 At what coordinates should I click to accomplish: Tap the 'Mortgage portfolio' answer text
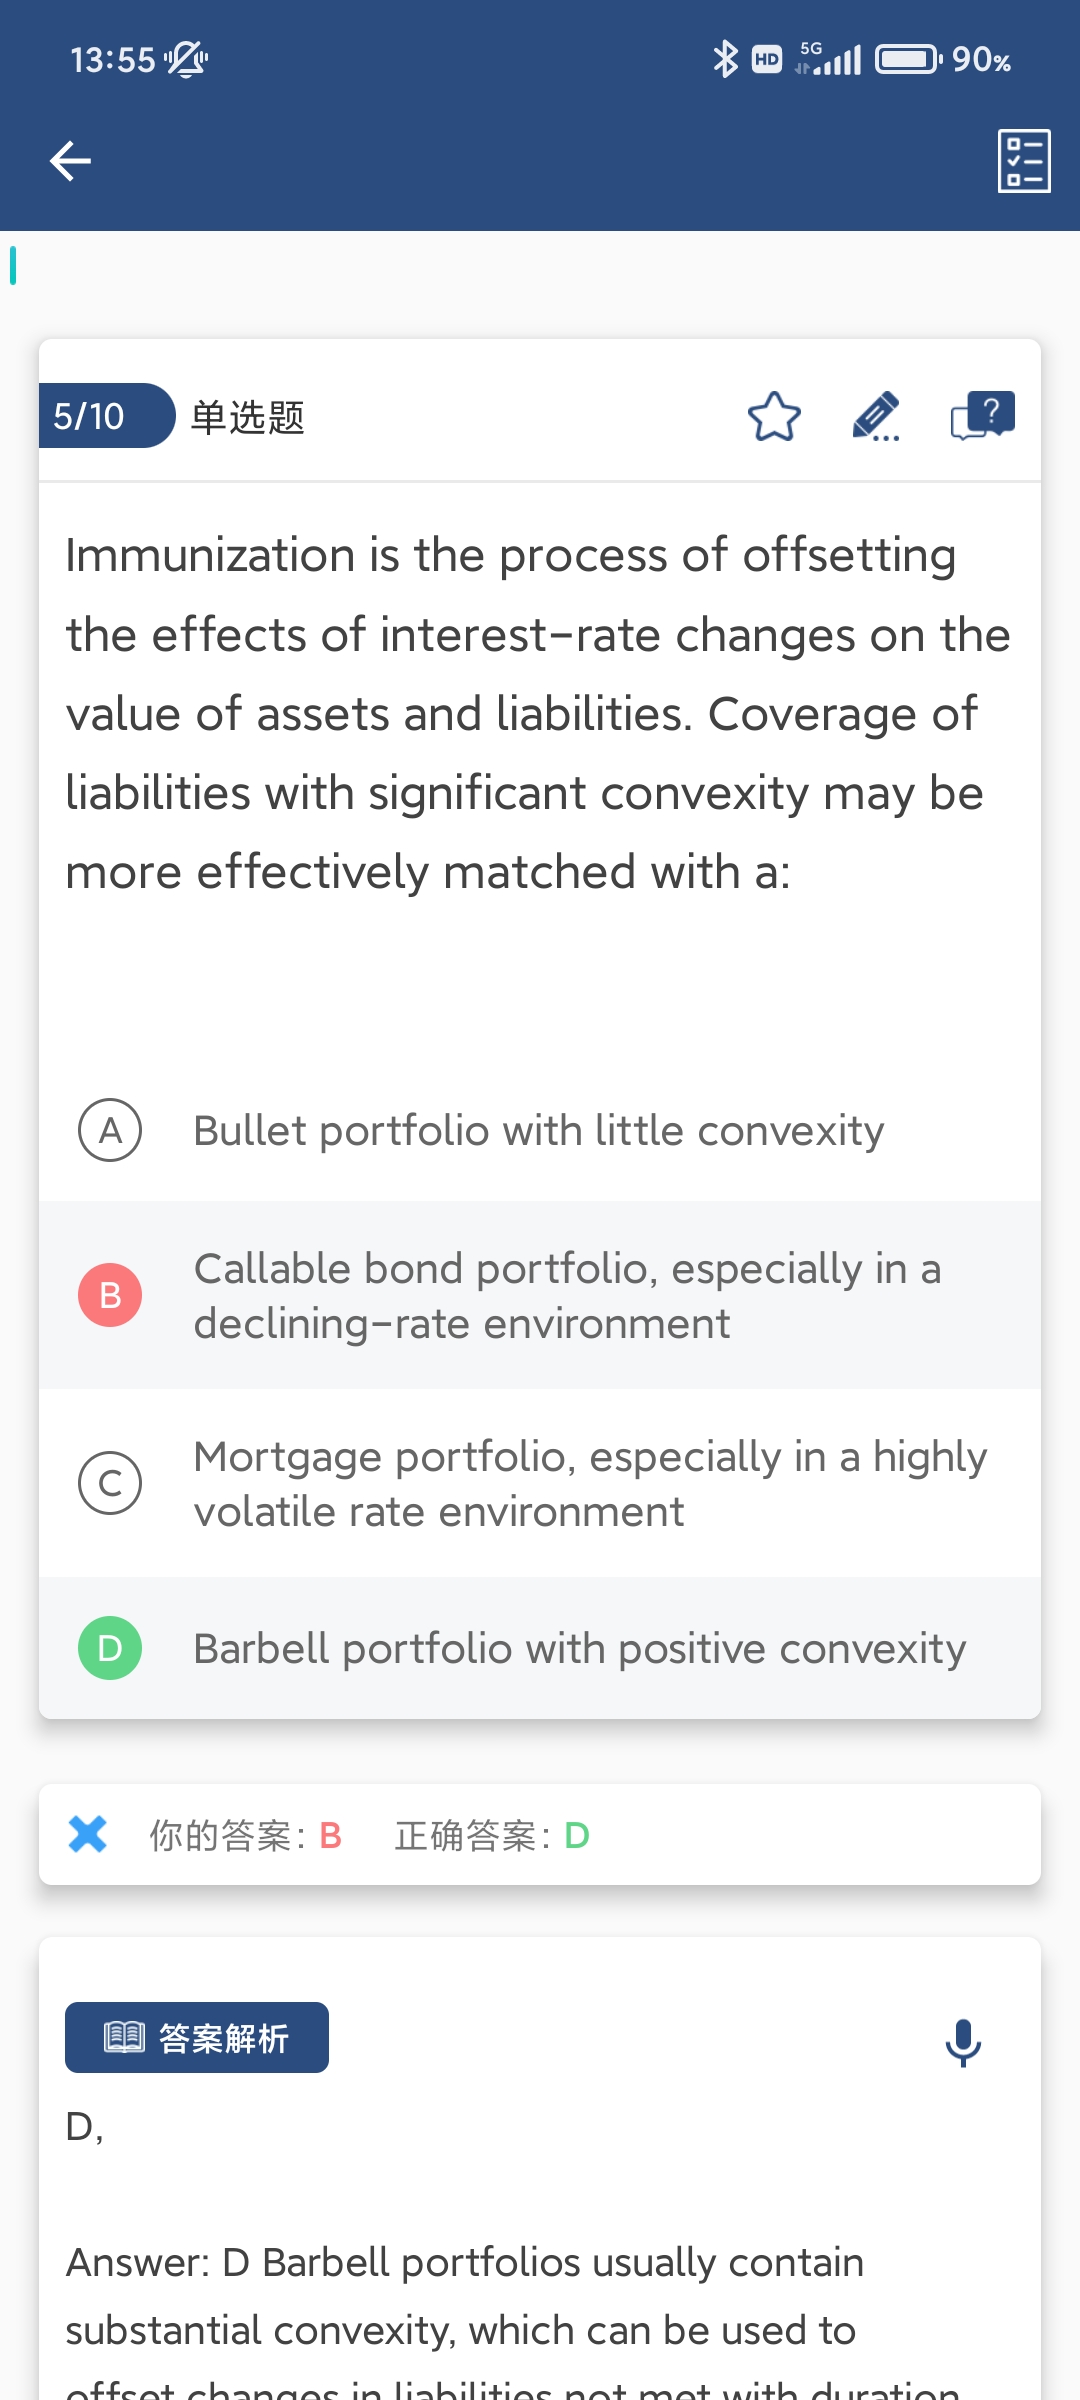point(590,1484)
